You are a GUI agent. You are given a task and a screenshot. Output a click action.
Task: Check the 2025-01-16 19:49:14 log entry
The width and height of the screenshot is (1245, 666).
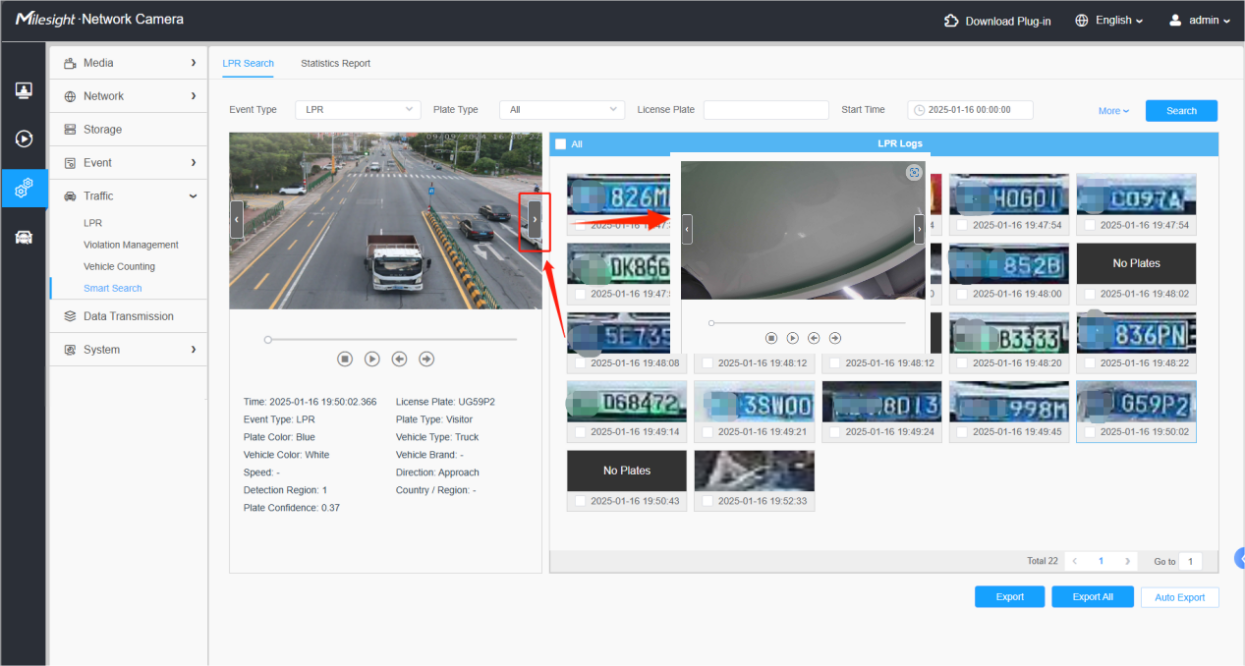click(x=580, y=433)
